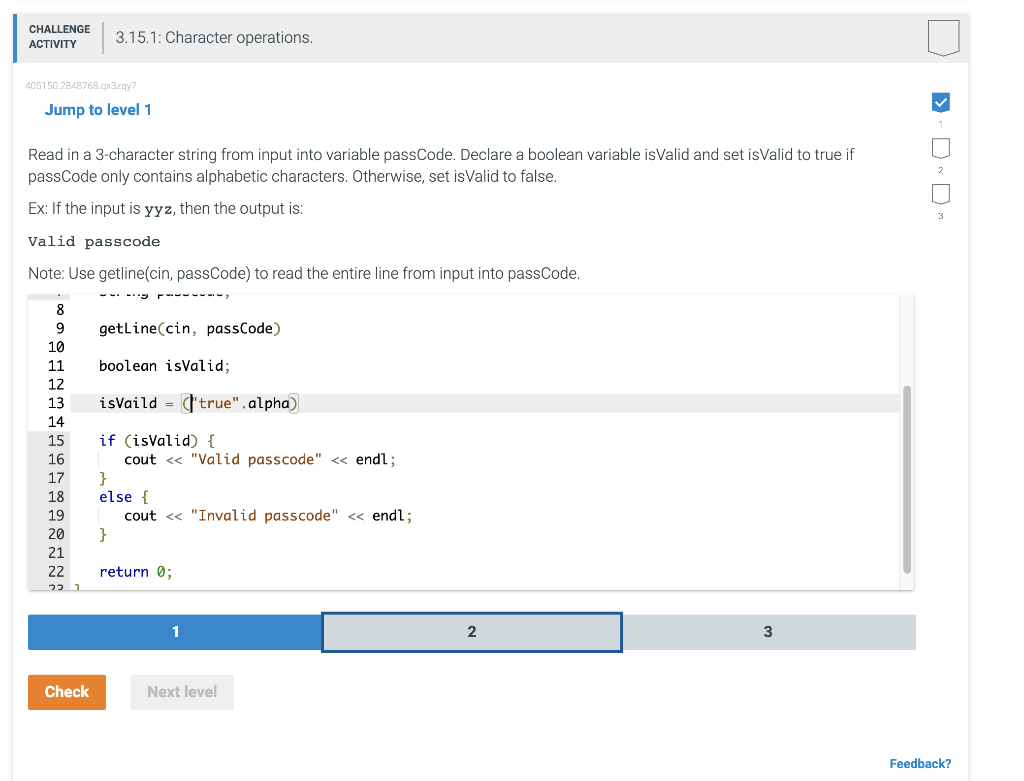The height and width of the screenshot is (781, 1024).
Task: Switch to the level 3 tab
Action: (x=768, y=631)
